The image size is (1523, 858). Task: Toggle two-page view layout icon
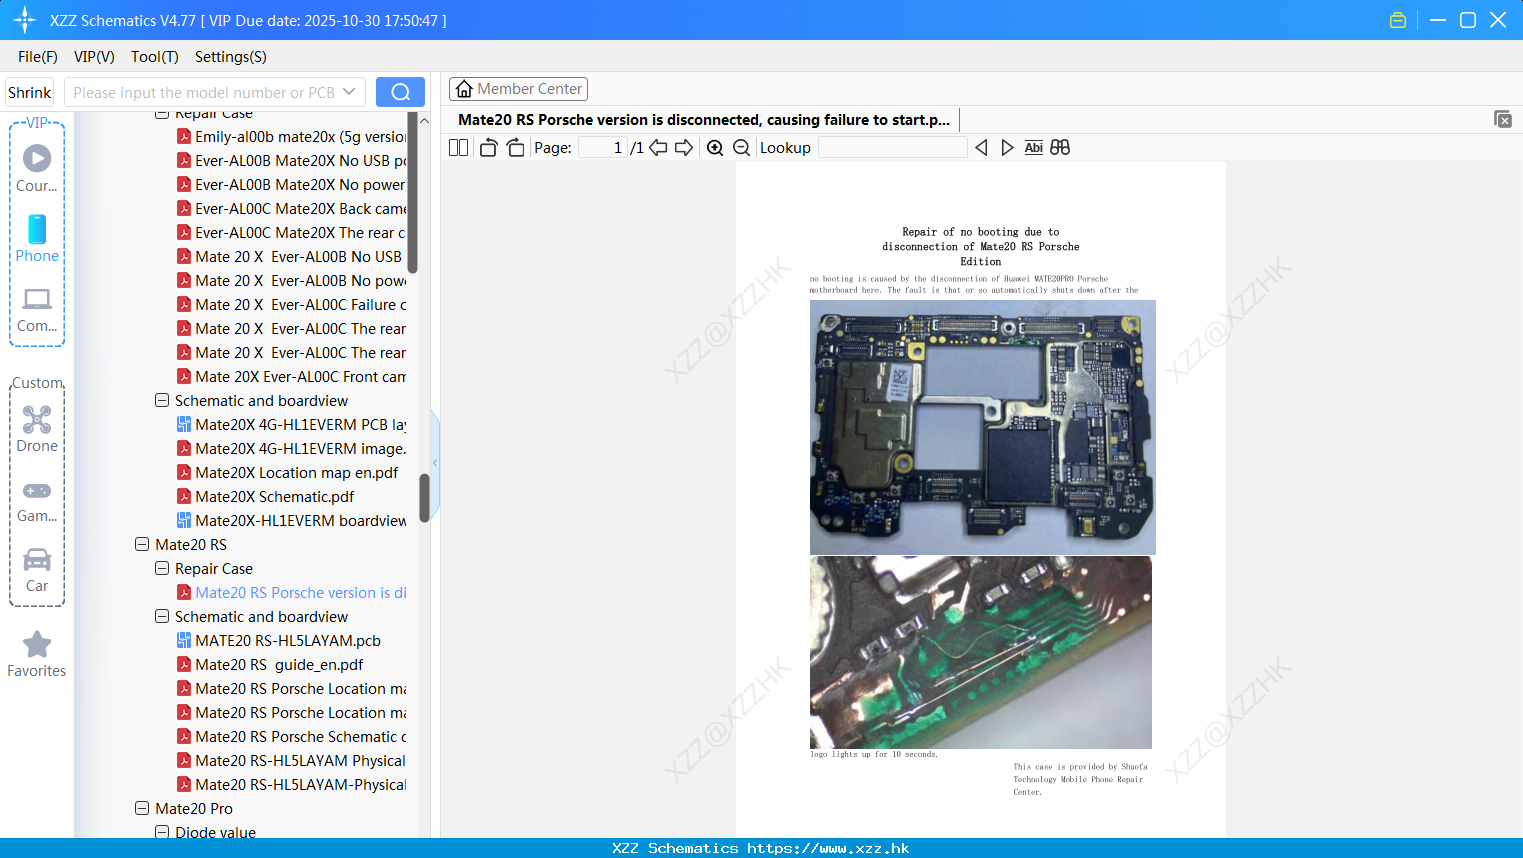tap(458, 148)
